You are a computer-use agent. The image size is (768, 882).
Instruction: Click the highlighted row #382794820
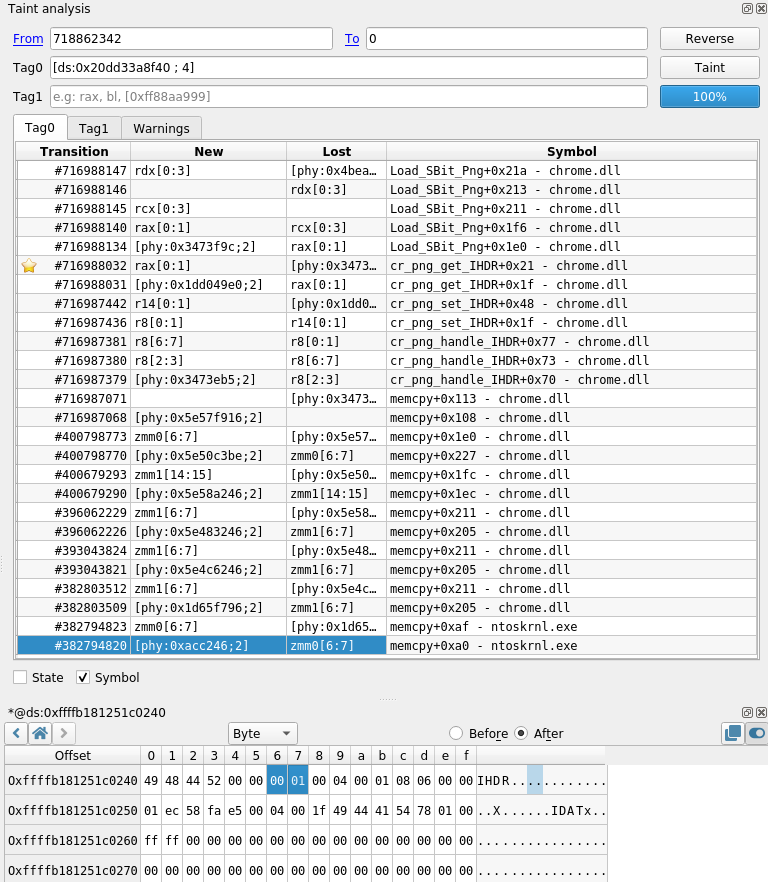[x=387, y=645]
